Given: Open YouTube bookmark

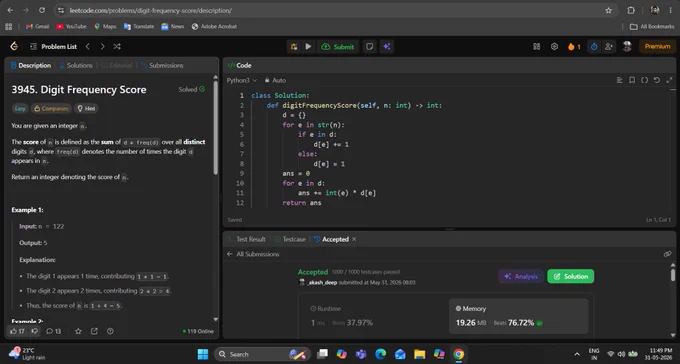Looking at the screenshot, I should coord(72,26).
